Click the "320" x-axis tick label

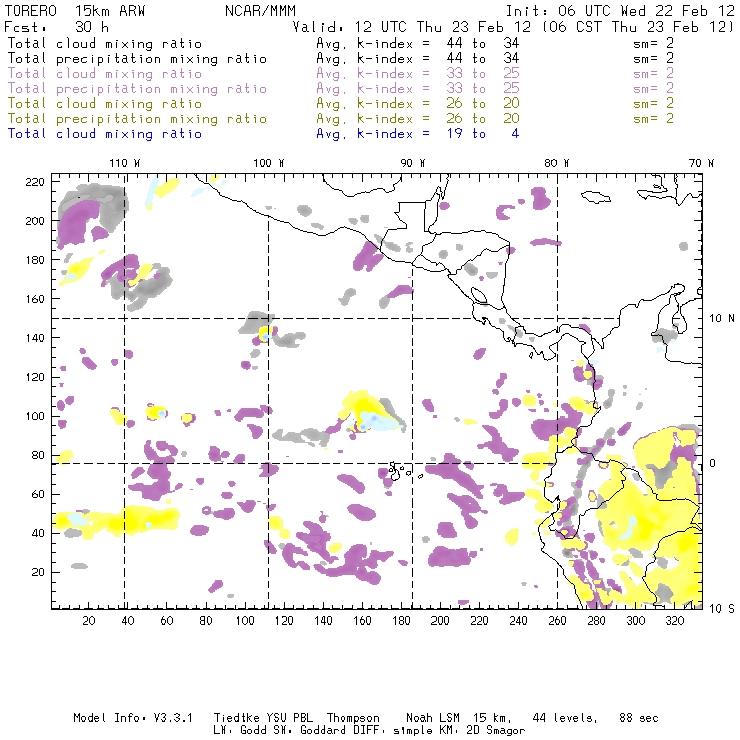pyautogui.click(x=674, y=621)
